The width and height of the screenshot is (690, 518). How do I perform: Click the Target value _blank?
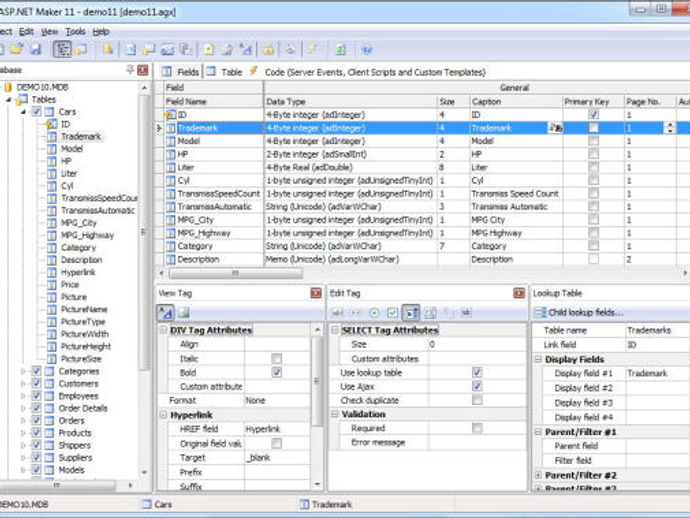258,458
